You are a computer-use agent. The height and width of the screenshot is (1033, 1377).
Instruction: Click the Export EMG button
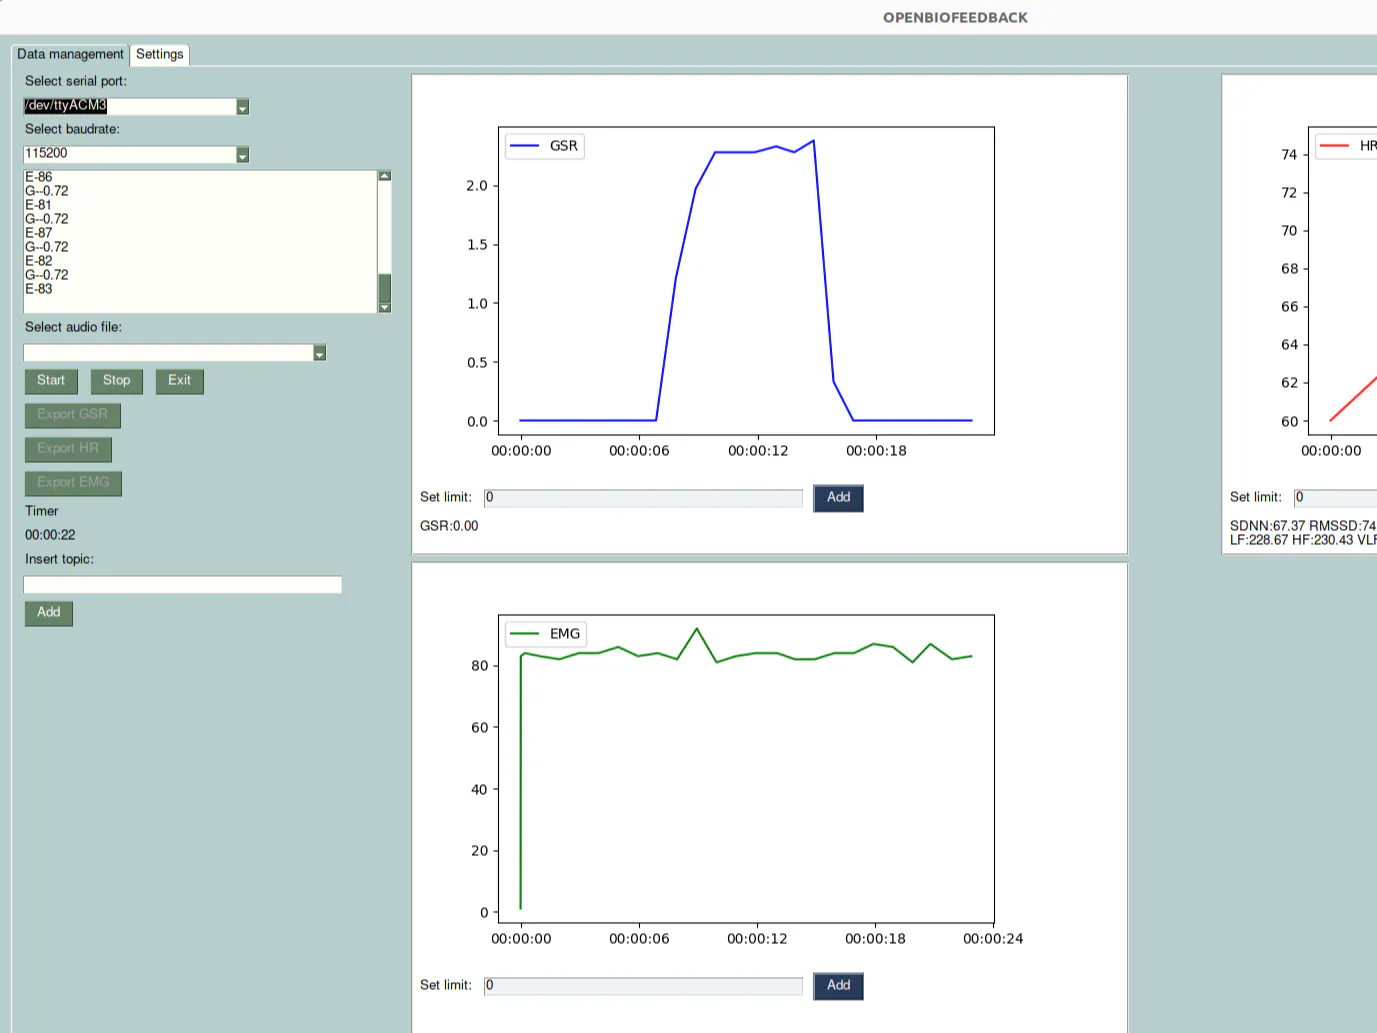coord(73,483)
